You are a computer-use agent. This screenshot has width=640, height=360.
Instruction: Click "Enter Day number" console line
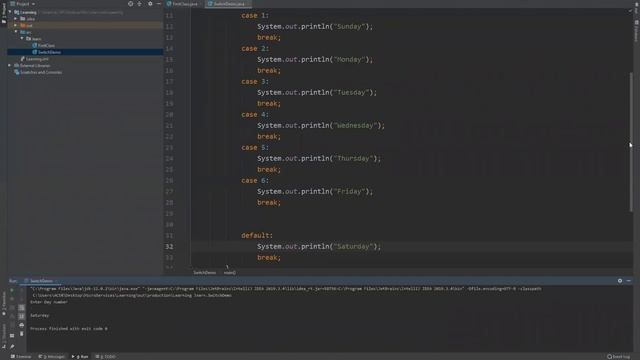pos(49,302)
